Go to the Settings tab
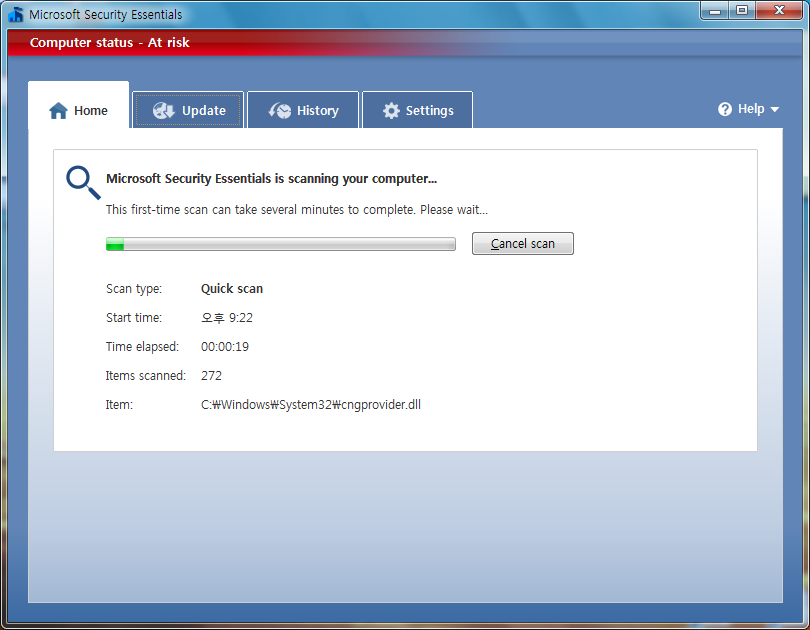Viewport: 810px width, 630px height. tap(417, 110)
